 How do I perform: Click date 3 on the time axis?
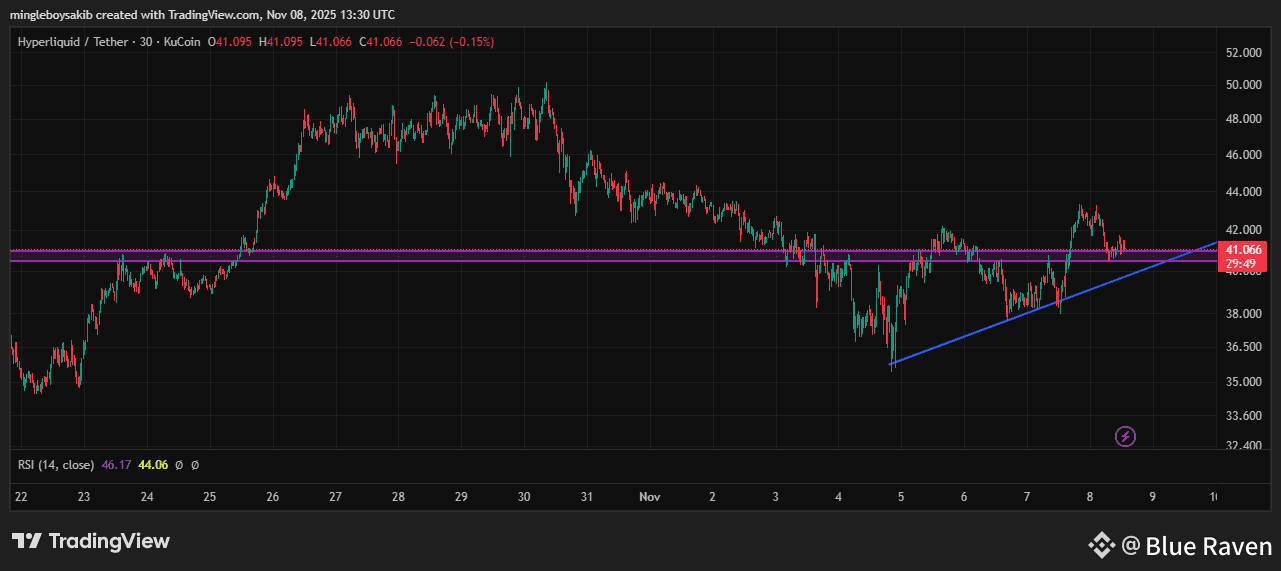(776, 497)
